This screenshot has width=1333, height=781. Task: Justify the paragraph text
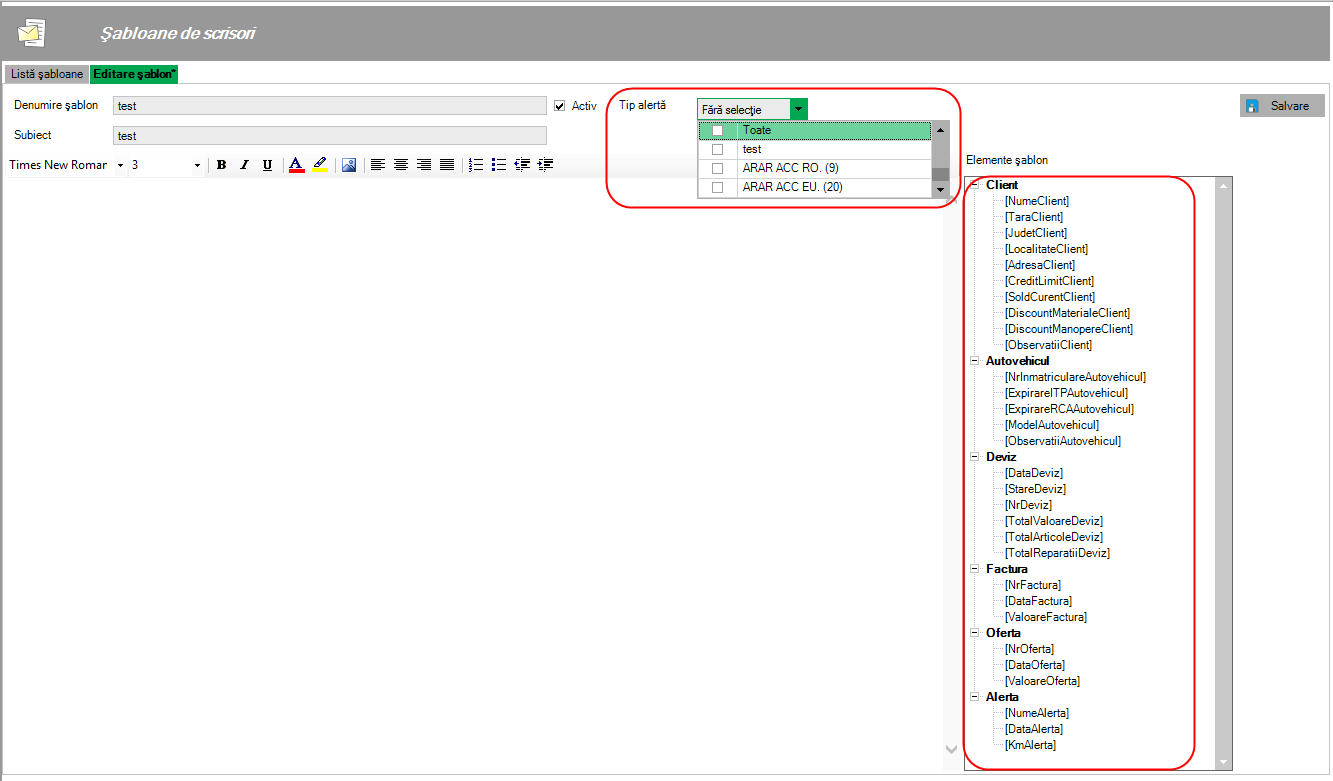[447, 165]
